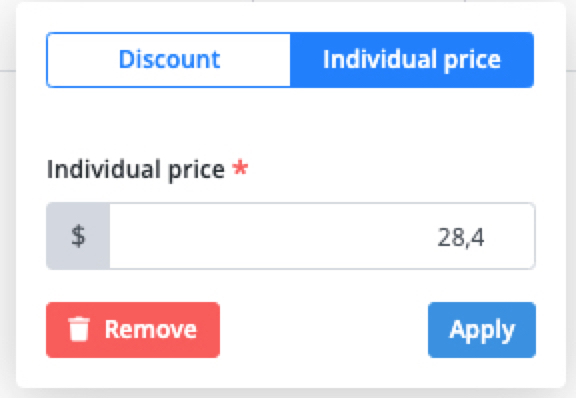Click the dollar sign currency prefix
The image size is (576, 398).
tap(78, 236)
